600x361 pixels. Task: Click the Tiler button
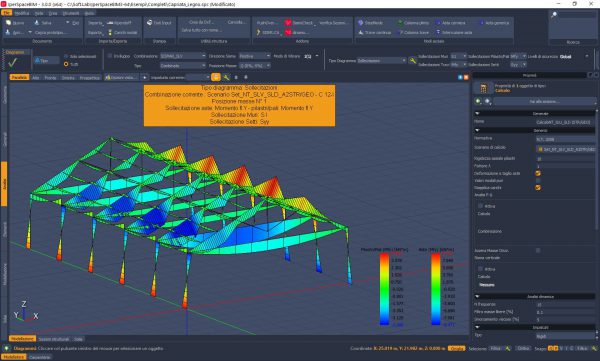coord(46,60)
